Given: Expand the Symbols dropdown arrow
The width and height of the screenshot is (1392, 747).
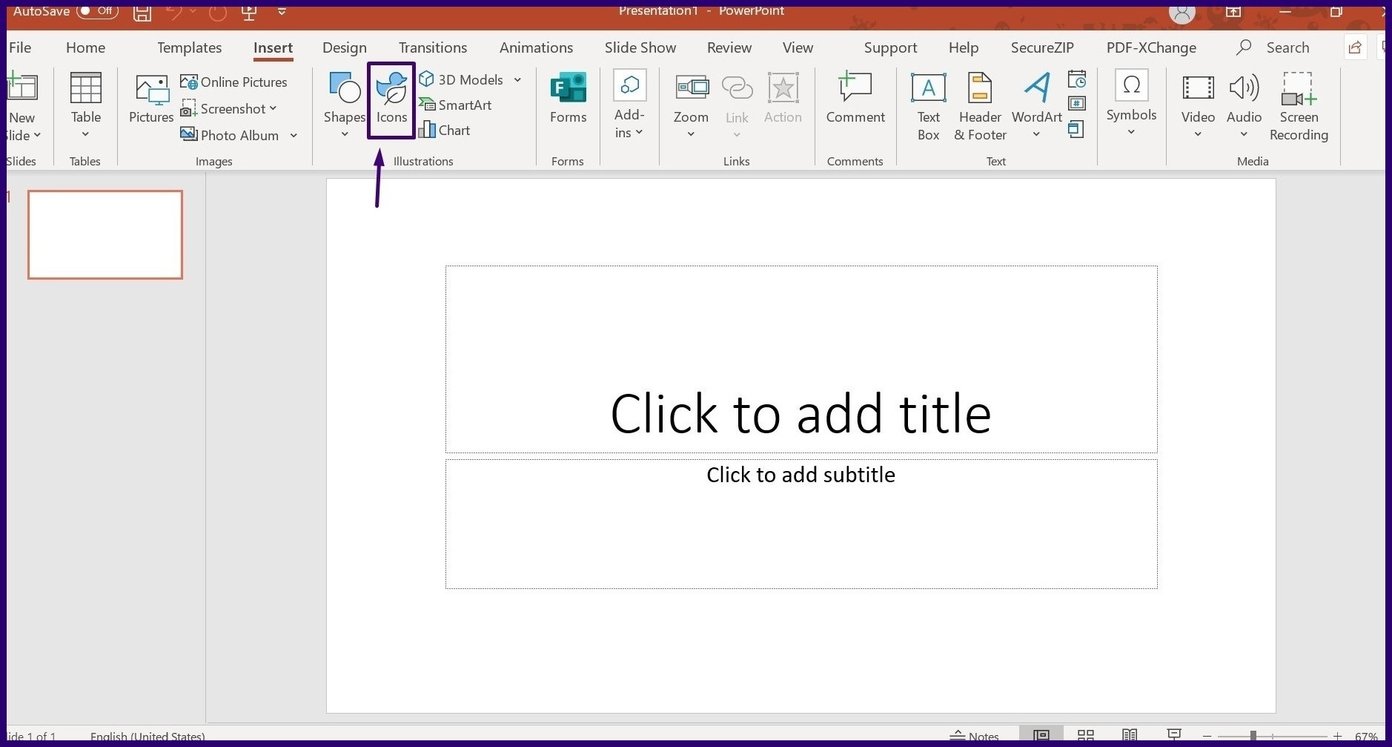Looking at the screenshot, I should click(1131, 132).
